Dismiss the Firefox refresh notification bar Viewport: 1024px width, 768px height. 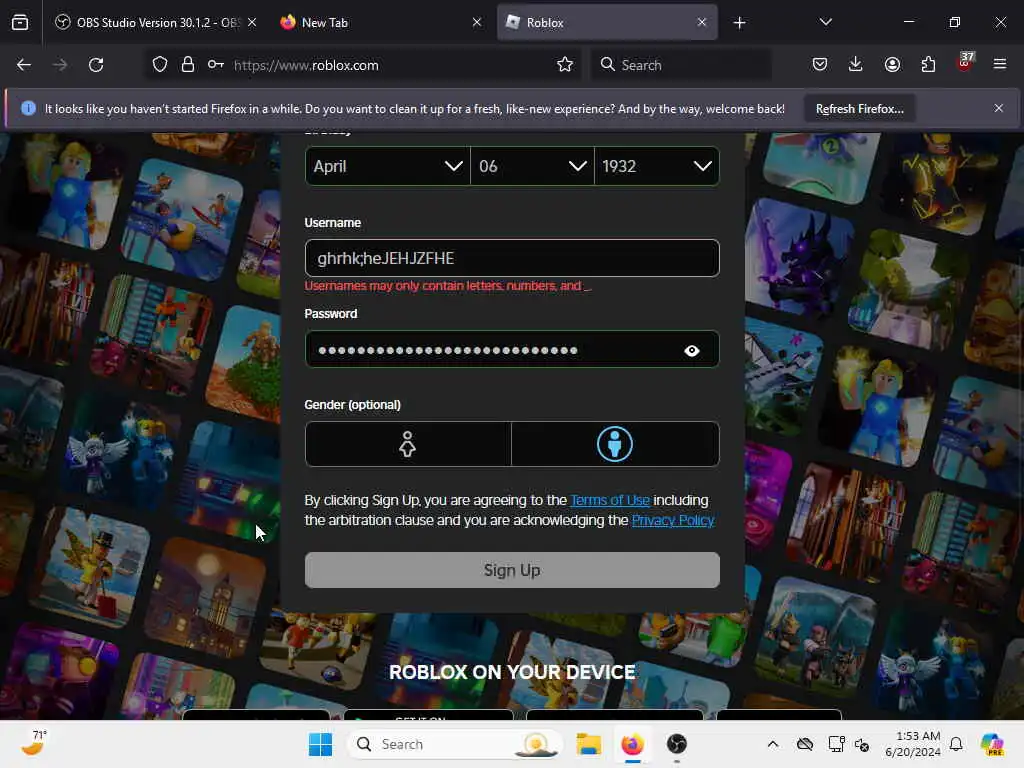pyautogui.click(x=999, y=108)
